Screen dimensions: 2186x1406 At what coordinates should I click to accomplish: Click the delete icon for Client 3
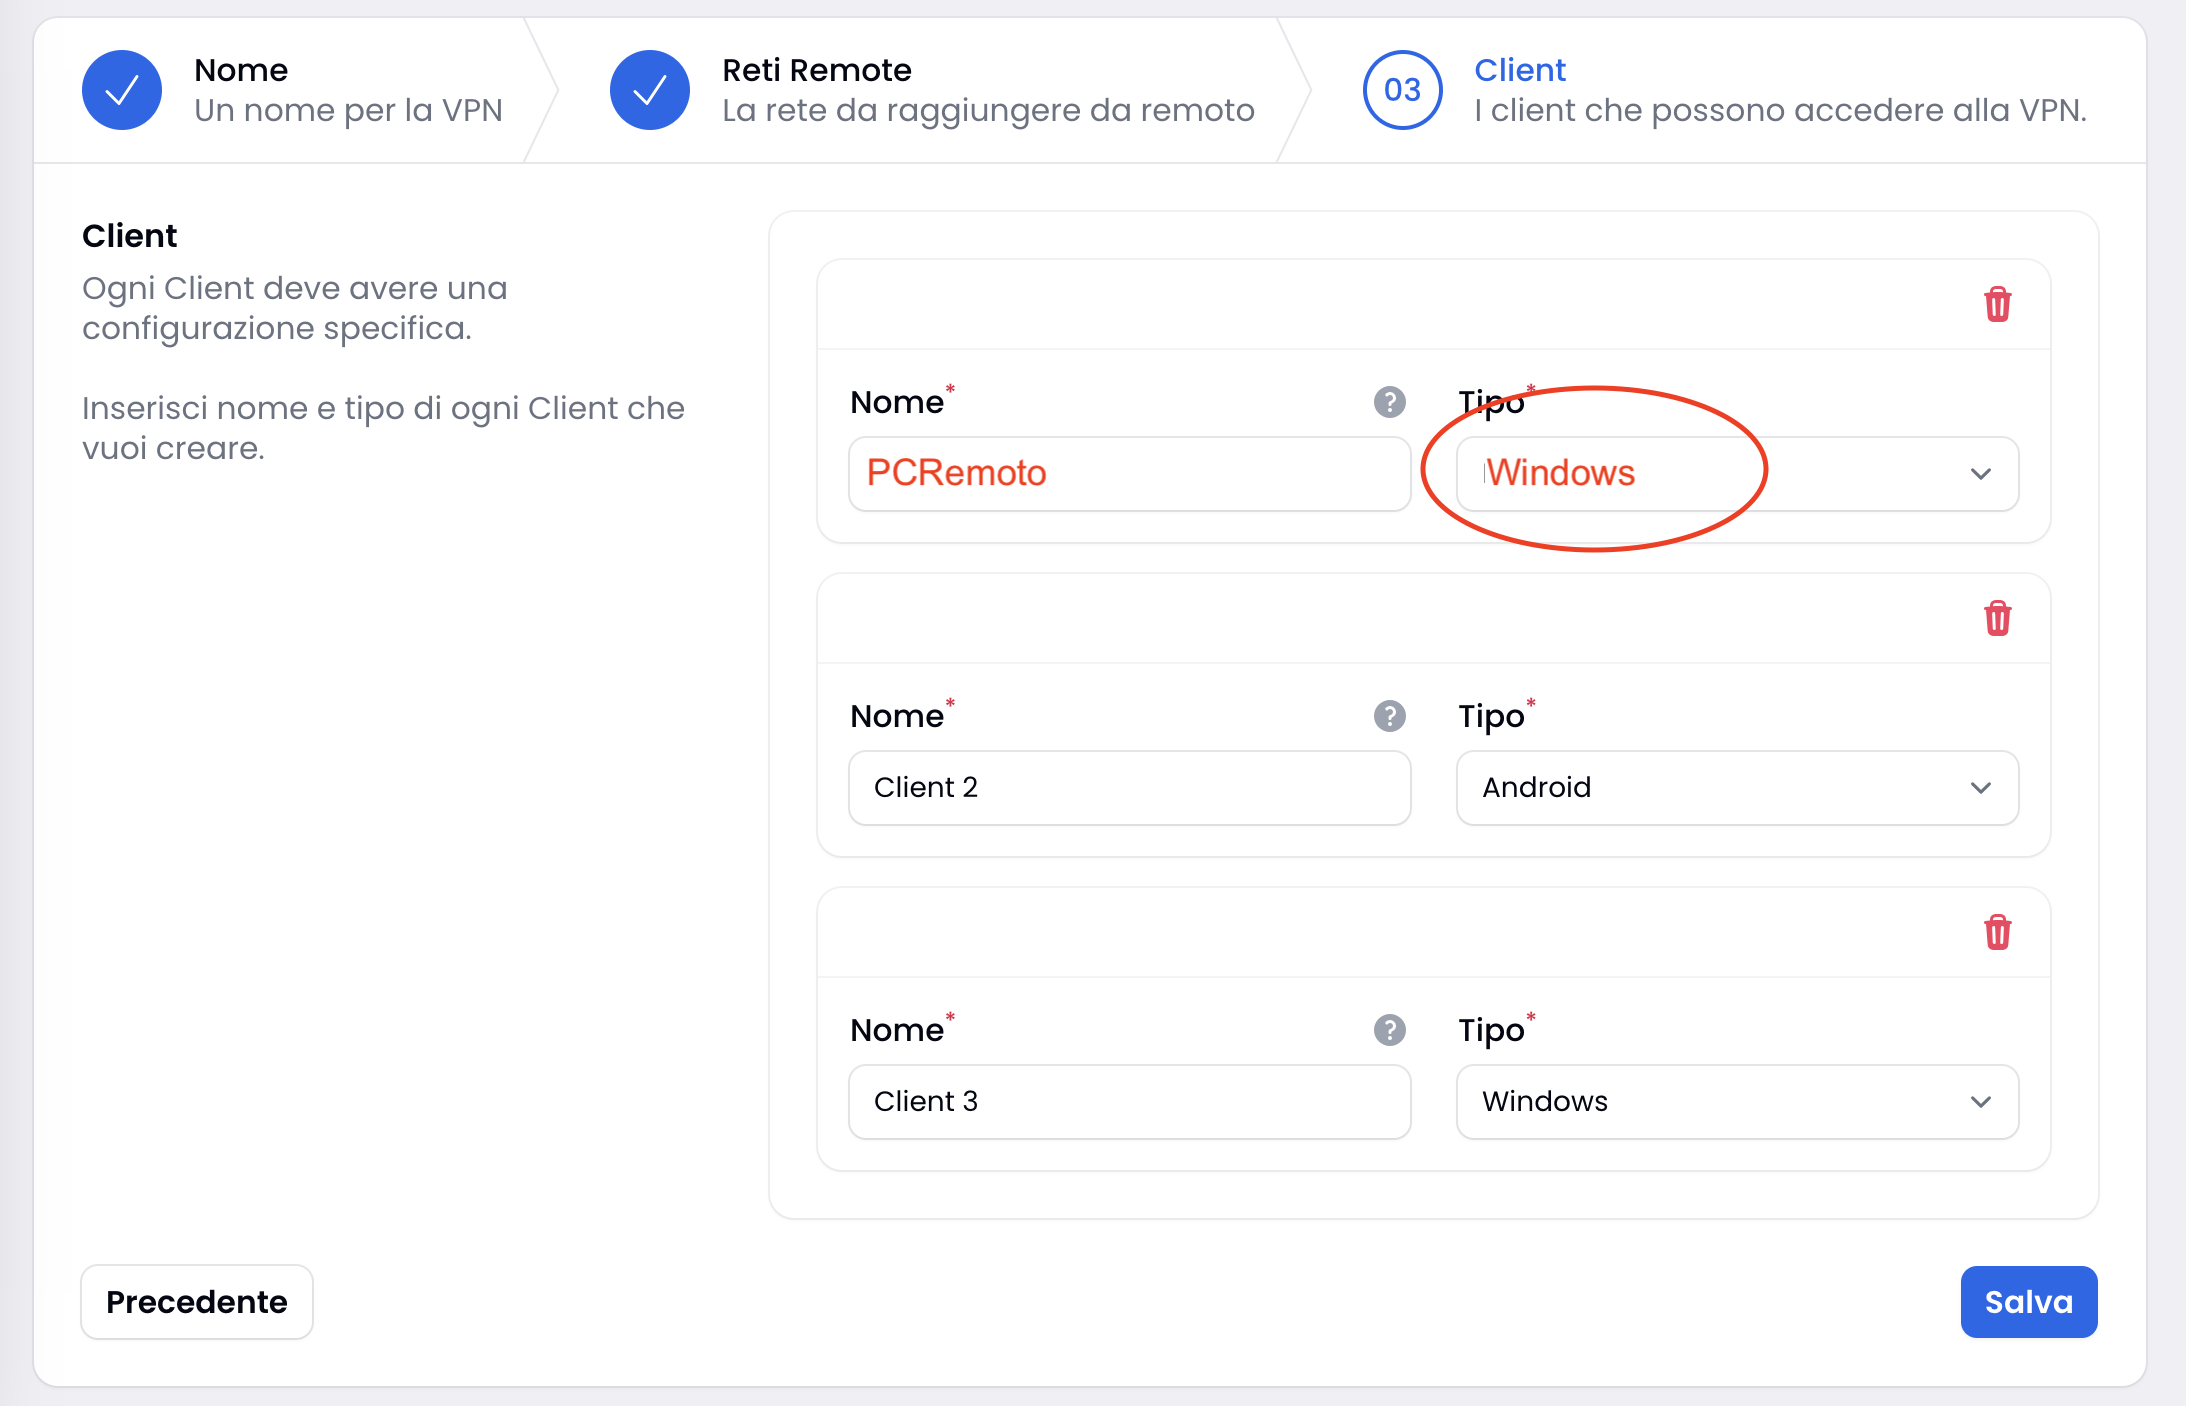(1995, 931)
